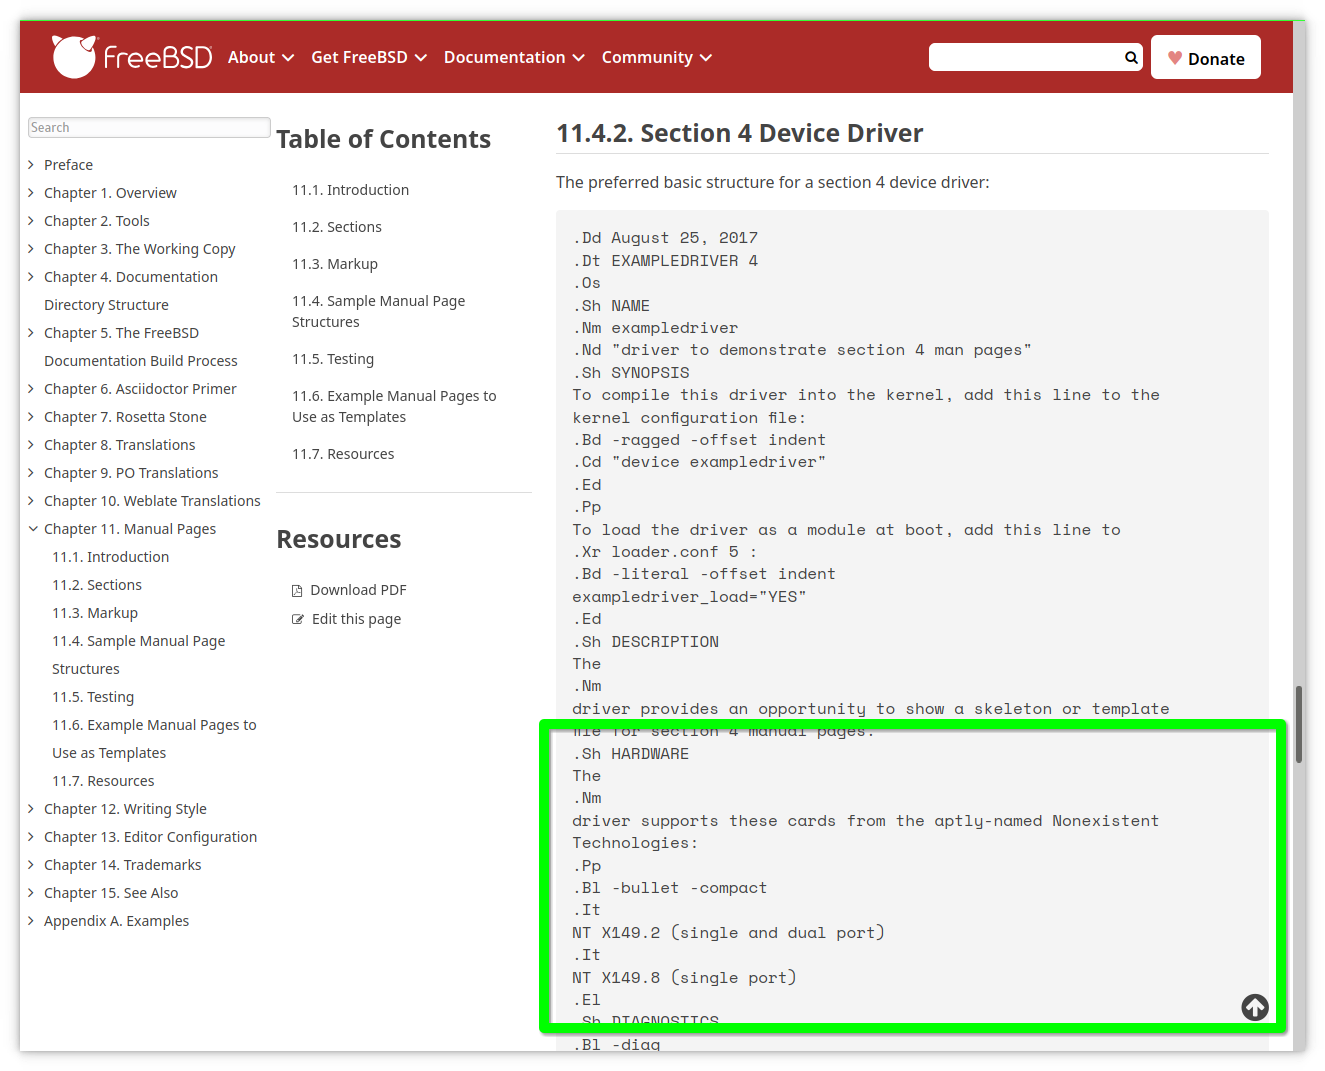Open the Get FreeBSD dropdown menu

tap(368, 58)
